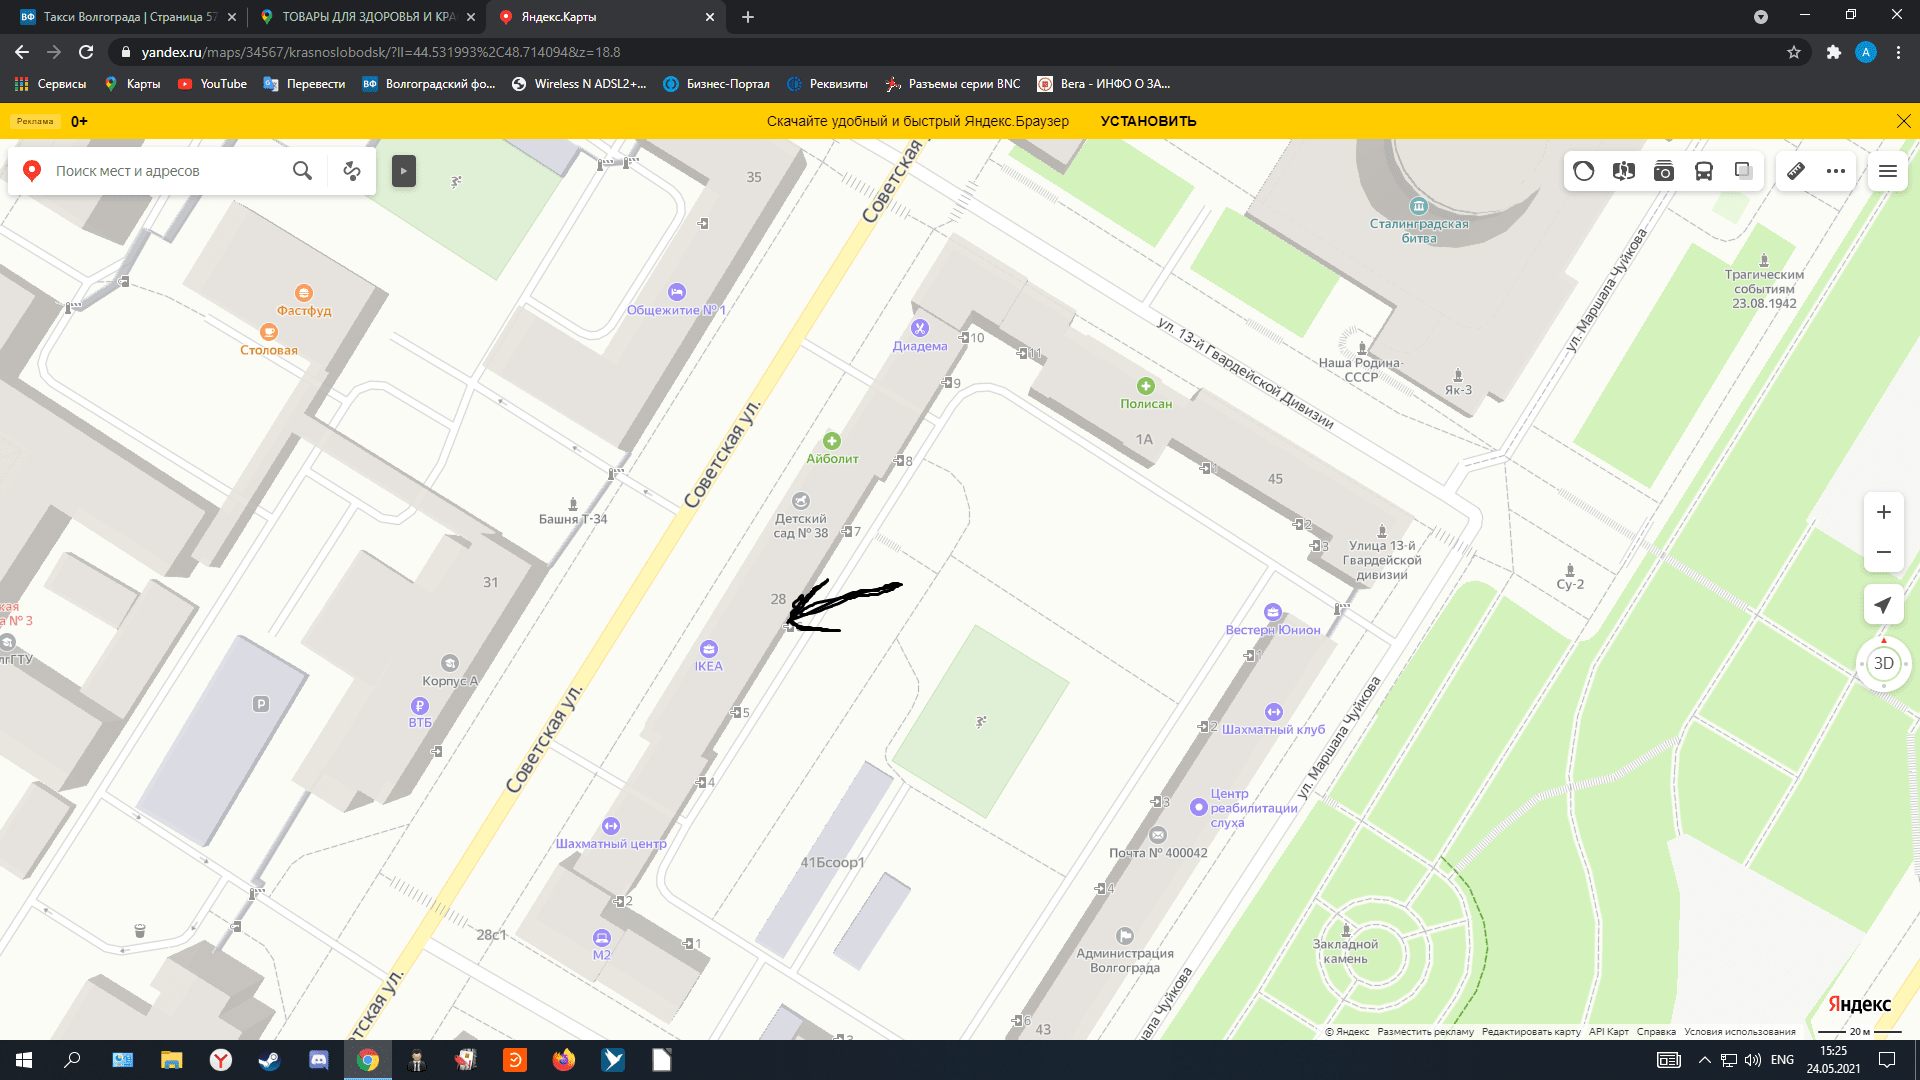Click the УСТАНОВИТЬ browser install link
Screen dimensions: 1920x1080
pos(1148,121)
